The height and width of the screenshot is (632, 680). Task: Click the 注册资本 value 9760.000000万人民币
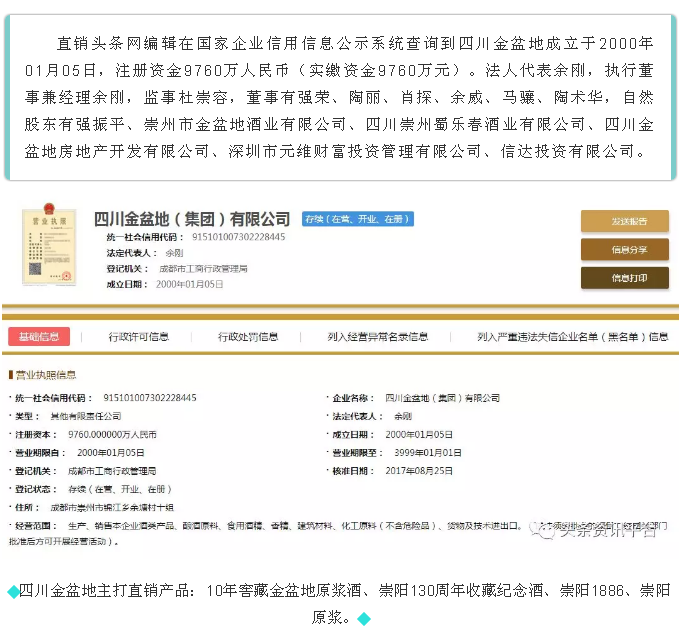coord(112,435)
